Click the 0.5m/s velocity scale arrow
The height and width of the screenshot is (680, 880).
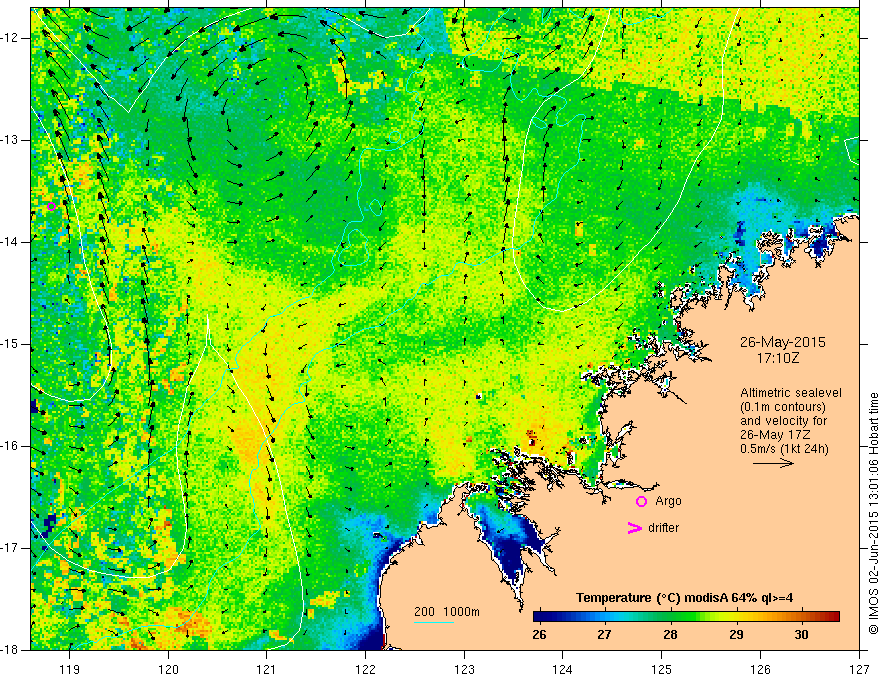[x=773, y=463]
